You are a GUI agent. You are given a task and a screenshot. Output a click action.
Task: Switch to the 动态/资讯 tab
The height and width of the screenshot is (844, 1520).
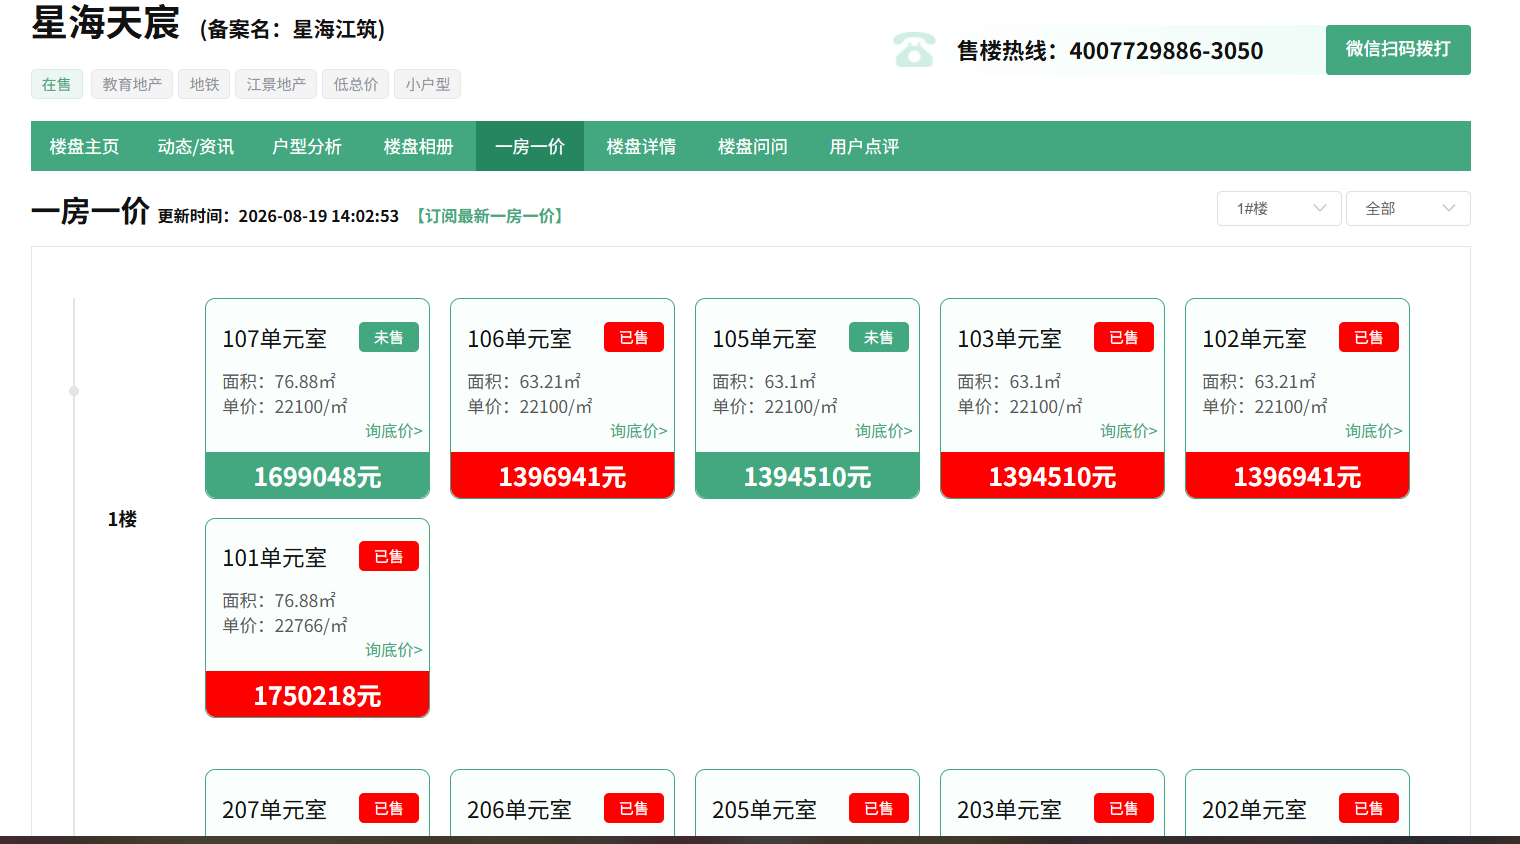coord(195,146)
